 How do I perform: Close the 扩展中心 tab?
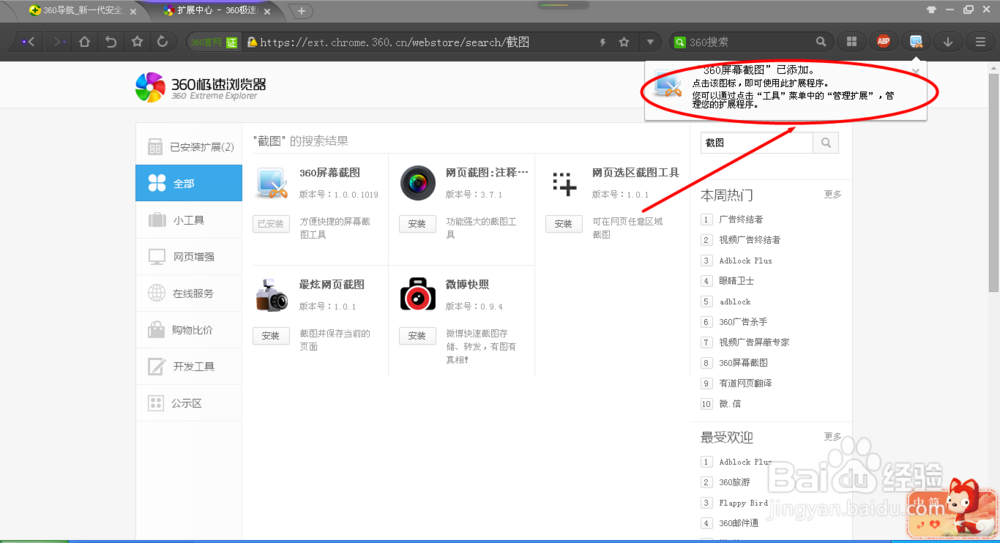click(267, 11)
